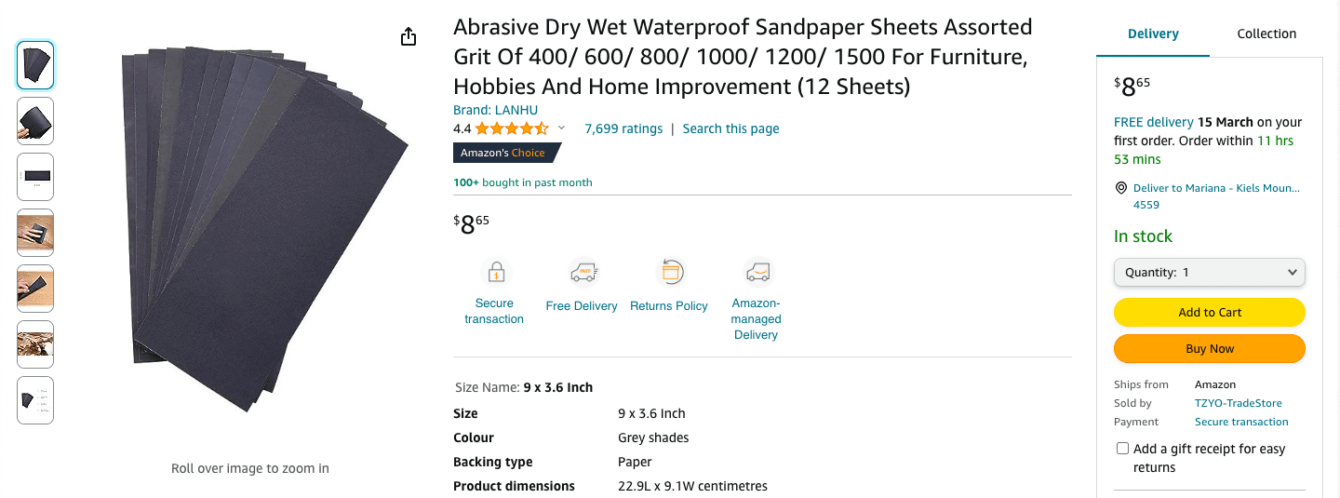Click the Returns Policy box icon

point(670,272)
